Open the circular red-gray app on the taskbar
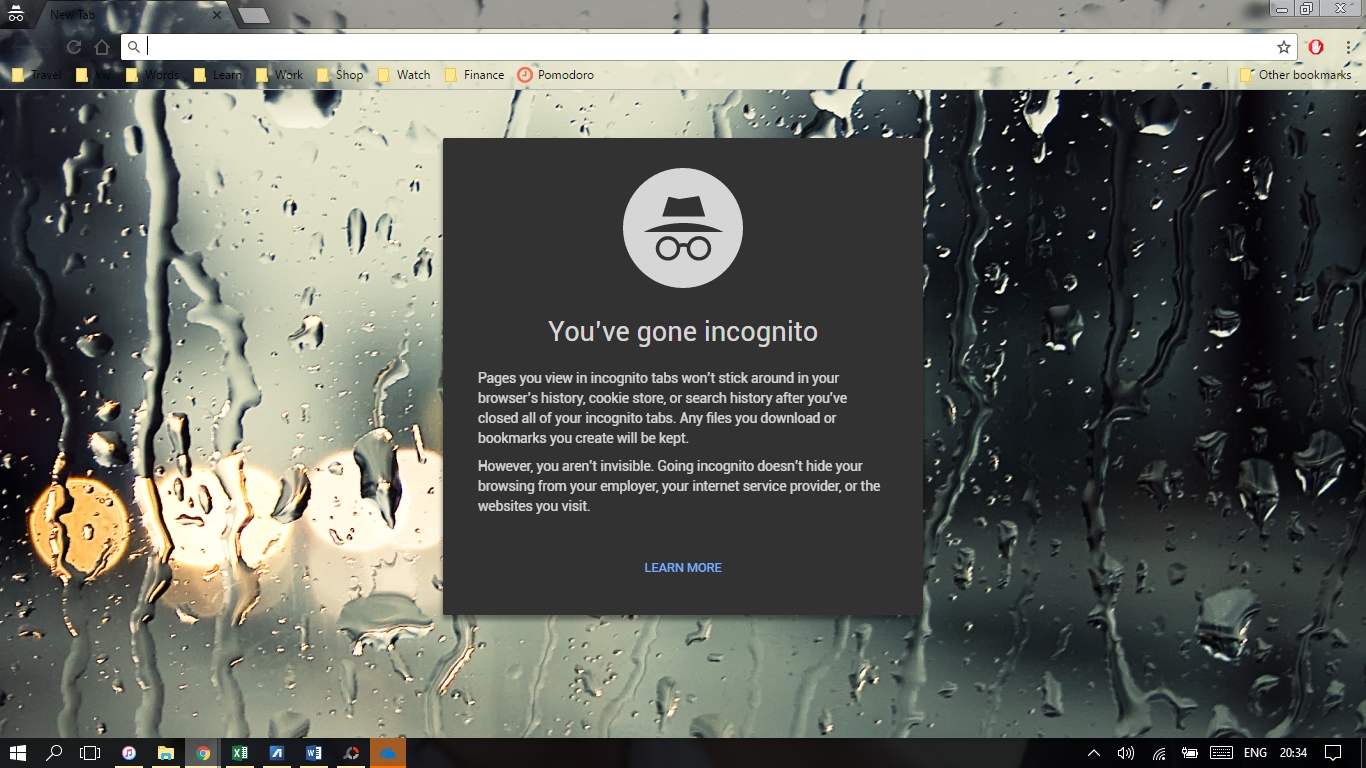This screenshot has height=768, width=1366. tap(351, 753)
